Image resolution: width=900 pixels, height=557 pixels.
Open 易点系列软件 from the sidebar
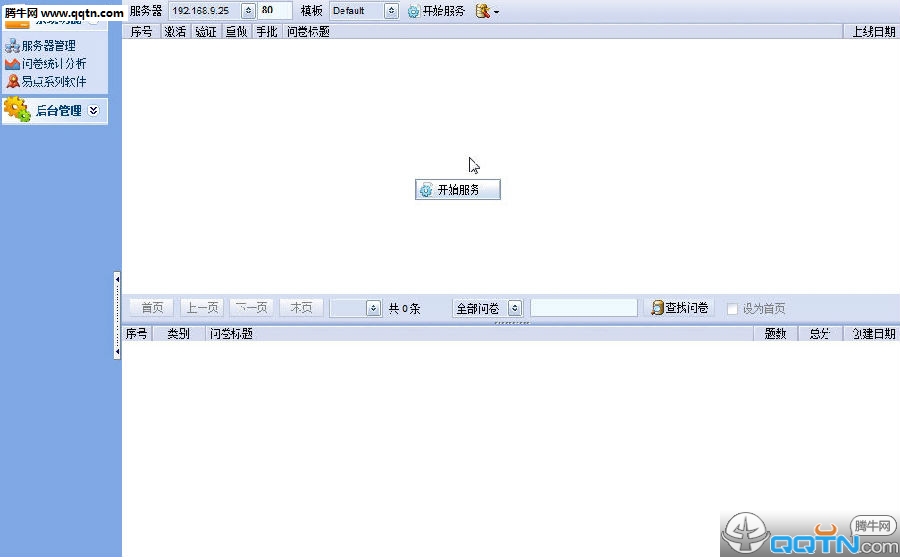click(54, 81)
